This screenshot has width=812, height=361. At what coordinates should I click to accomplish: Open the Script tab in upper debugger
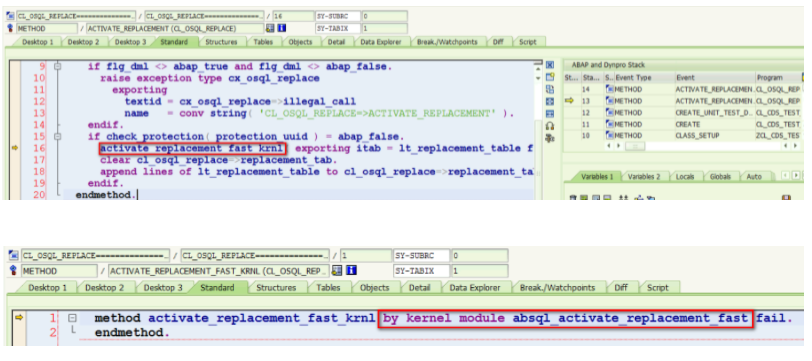528,42
